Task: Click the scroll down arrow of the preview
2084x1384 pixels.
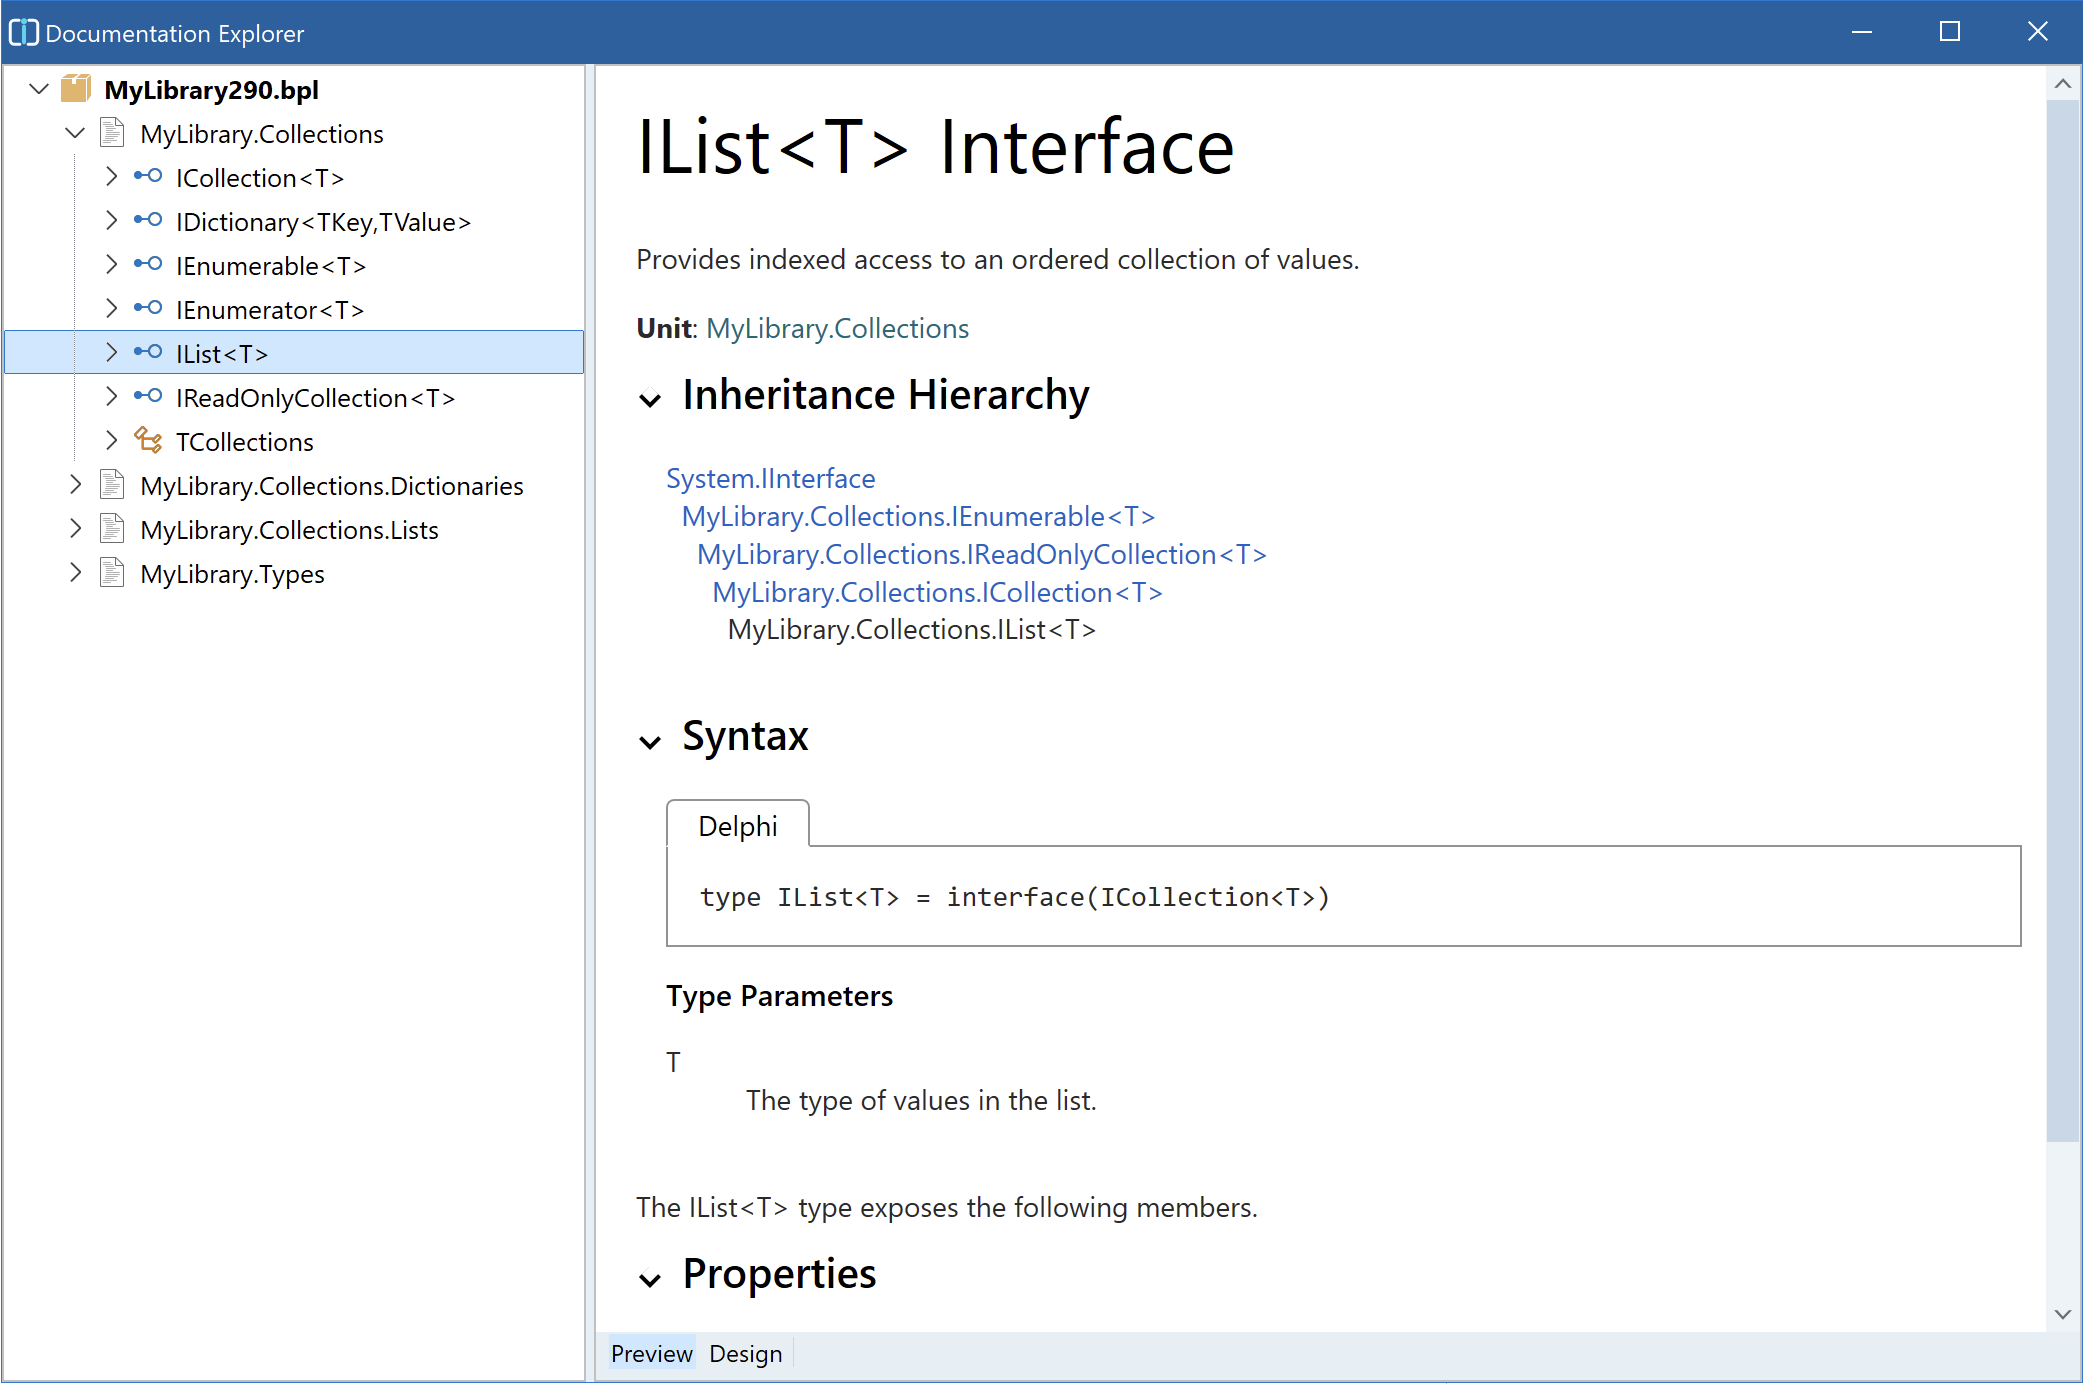Action: click(2062, 1314)
